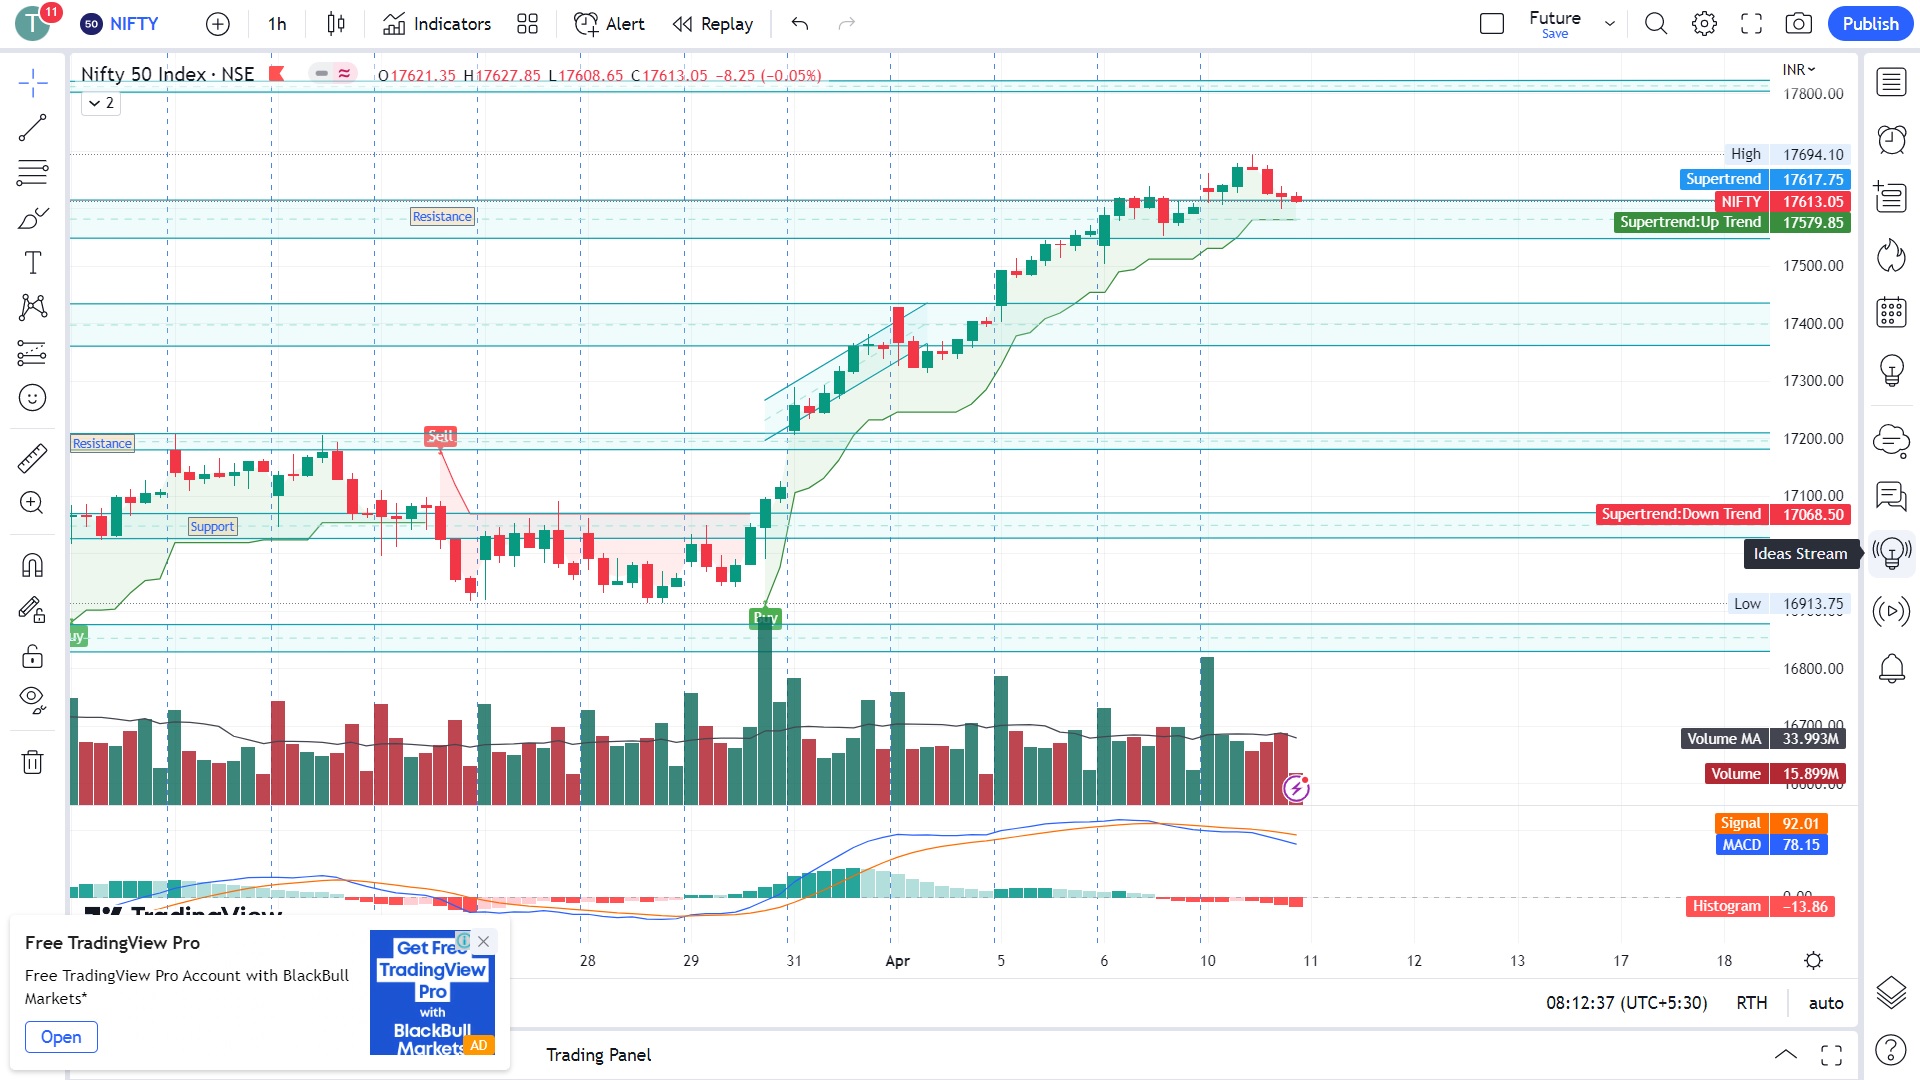Select the chart layout square

[x=1491, y=24]
